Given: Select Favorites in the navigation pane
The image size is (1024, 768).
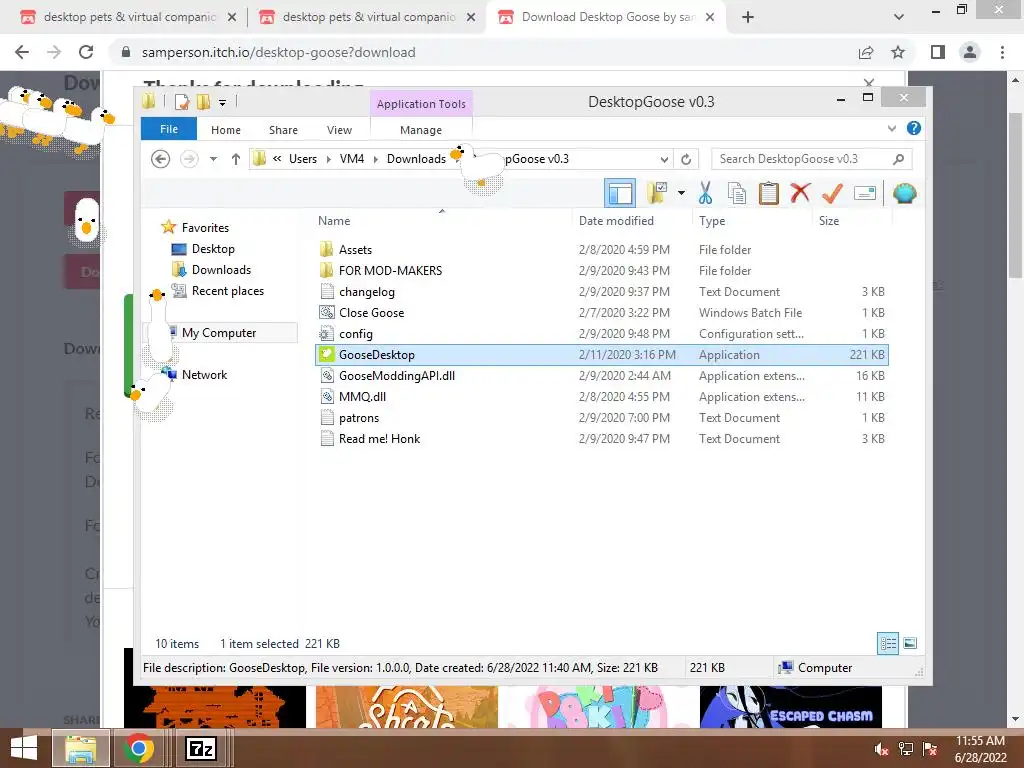Looking at the screenshot, I should [205, 228].
